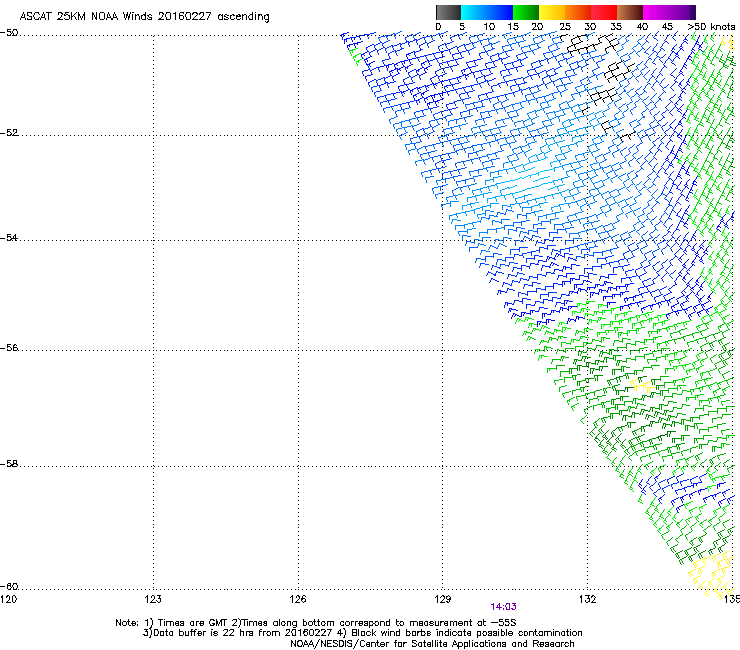Image resolution: width=740 pixels, height=650 pixels.
Task: Click the yellow wind barbs near 57S 133E
Action: pyautogui.click(x=642, y=385)
